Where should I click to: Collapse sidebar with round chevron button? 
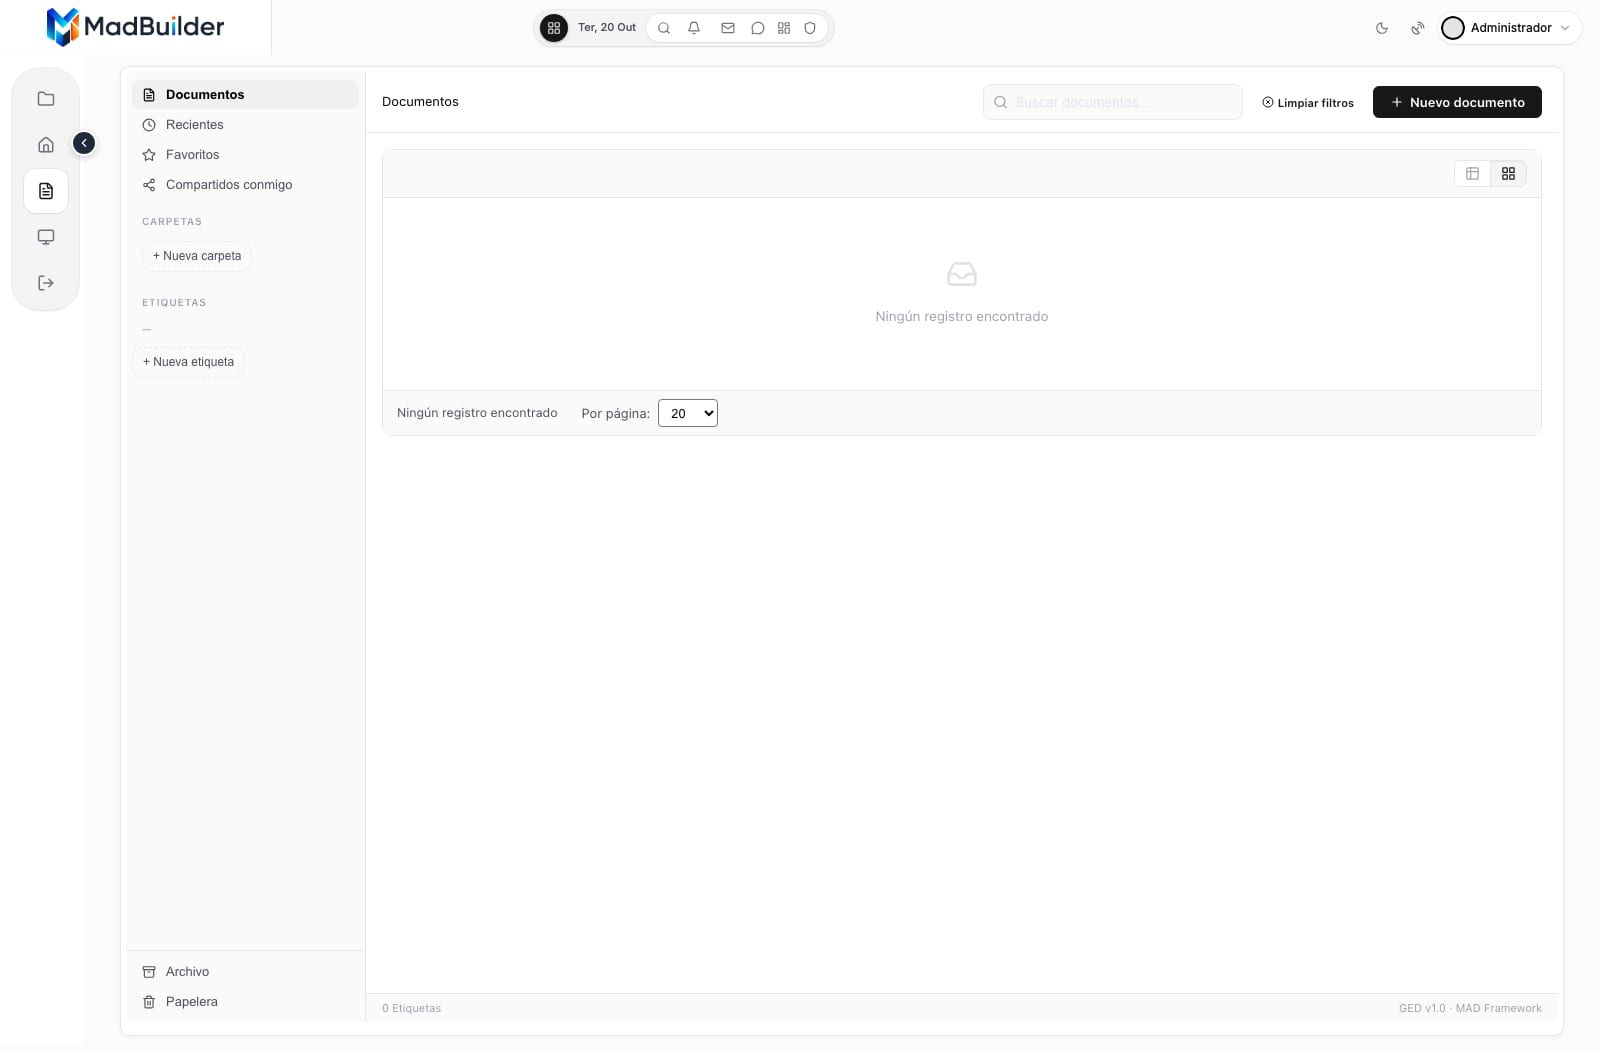pyautogui.click(x=84, y=144)
